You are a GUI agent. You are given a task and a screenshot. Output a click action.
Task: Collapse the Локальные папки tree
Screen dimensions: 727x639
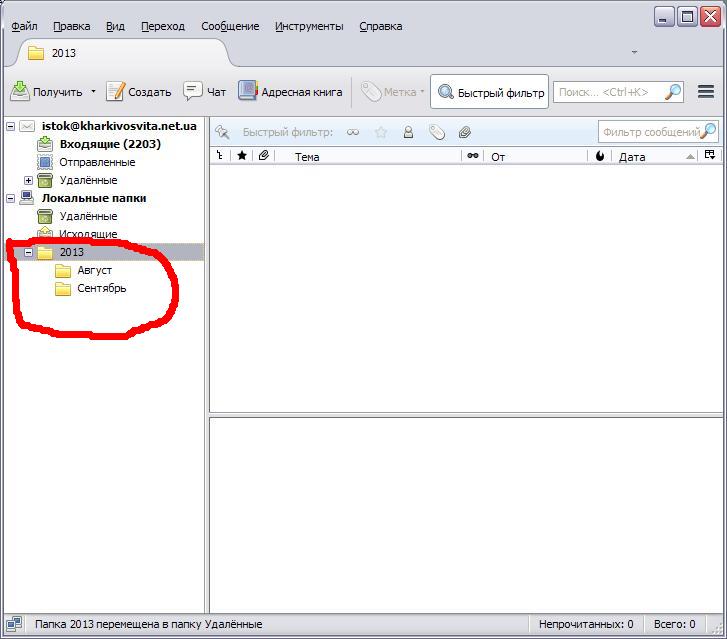coord(11,198)
